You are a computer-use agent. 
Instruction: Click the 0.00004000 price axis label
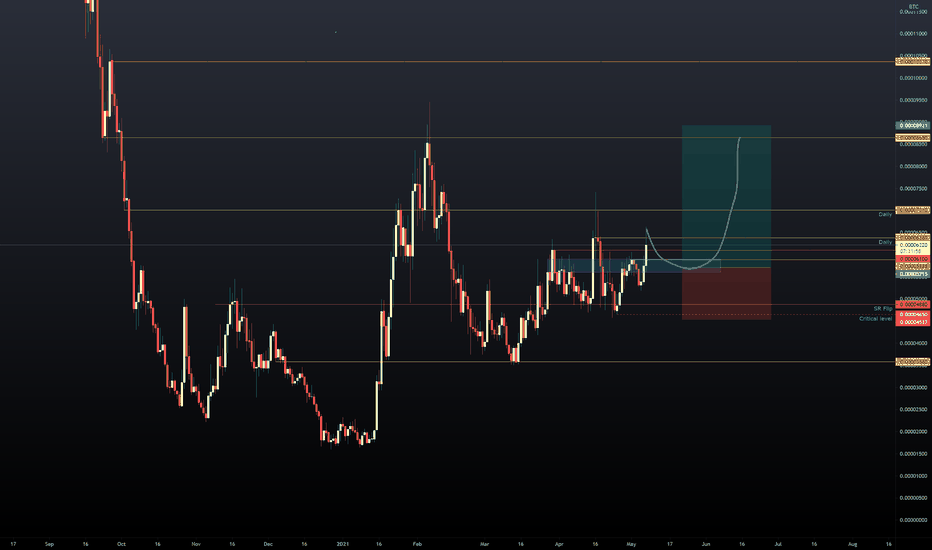(x=913, y=343)
